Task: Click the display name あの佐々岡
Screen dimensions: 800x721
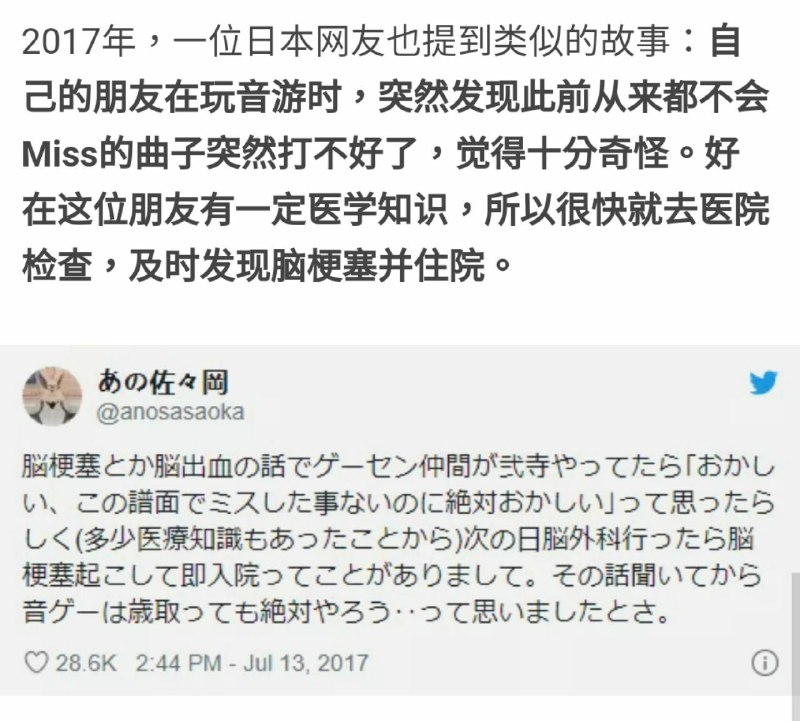Action: 163,382
